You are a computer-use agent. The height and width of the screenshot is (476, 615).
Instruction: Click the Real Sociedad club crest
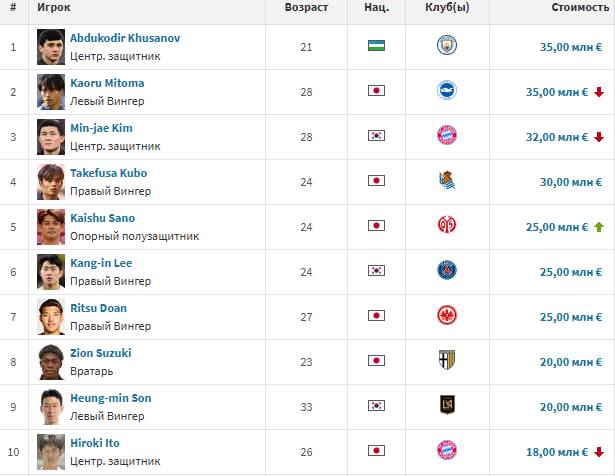[446, 181]
